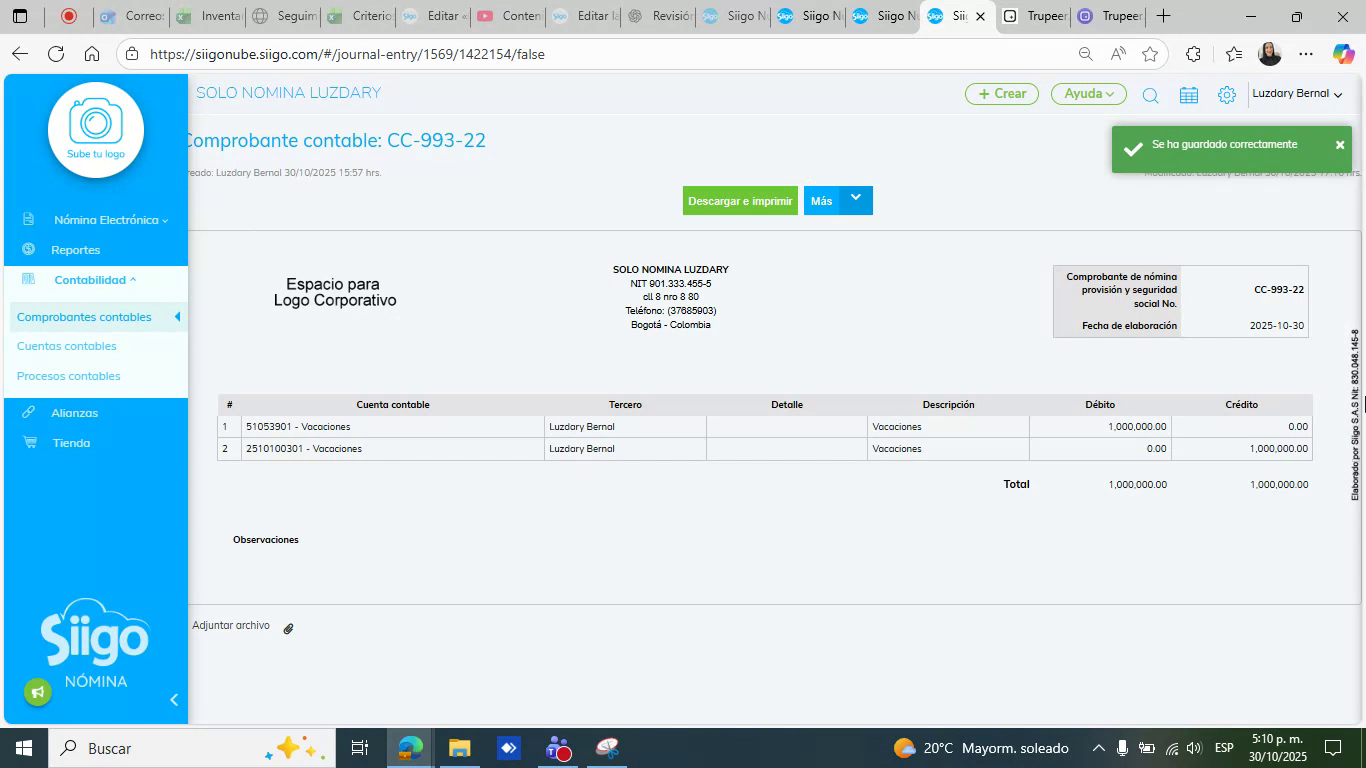Open the Snipping tool taskbar icon

click(x=607, y=748)
